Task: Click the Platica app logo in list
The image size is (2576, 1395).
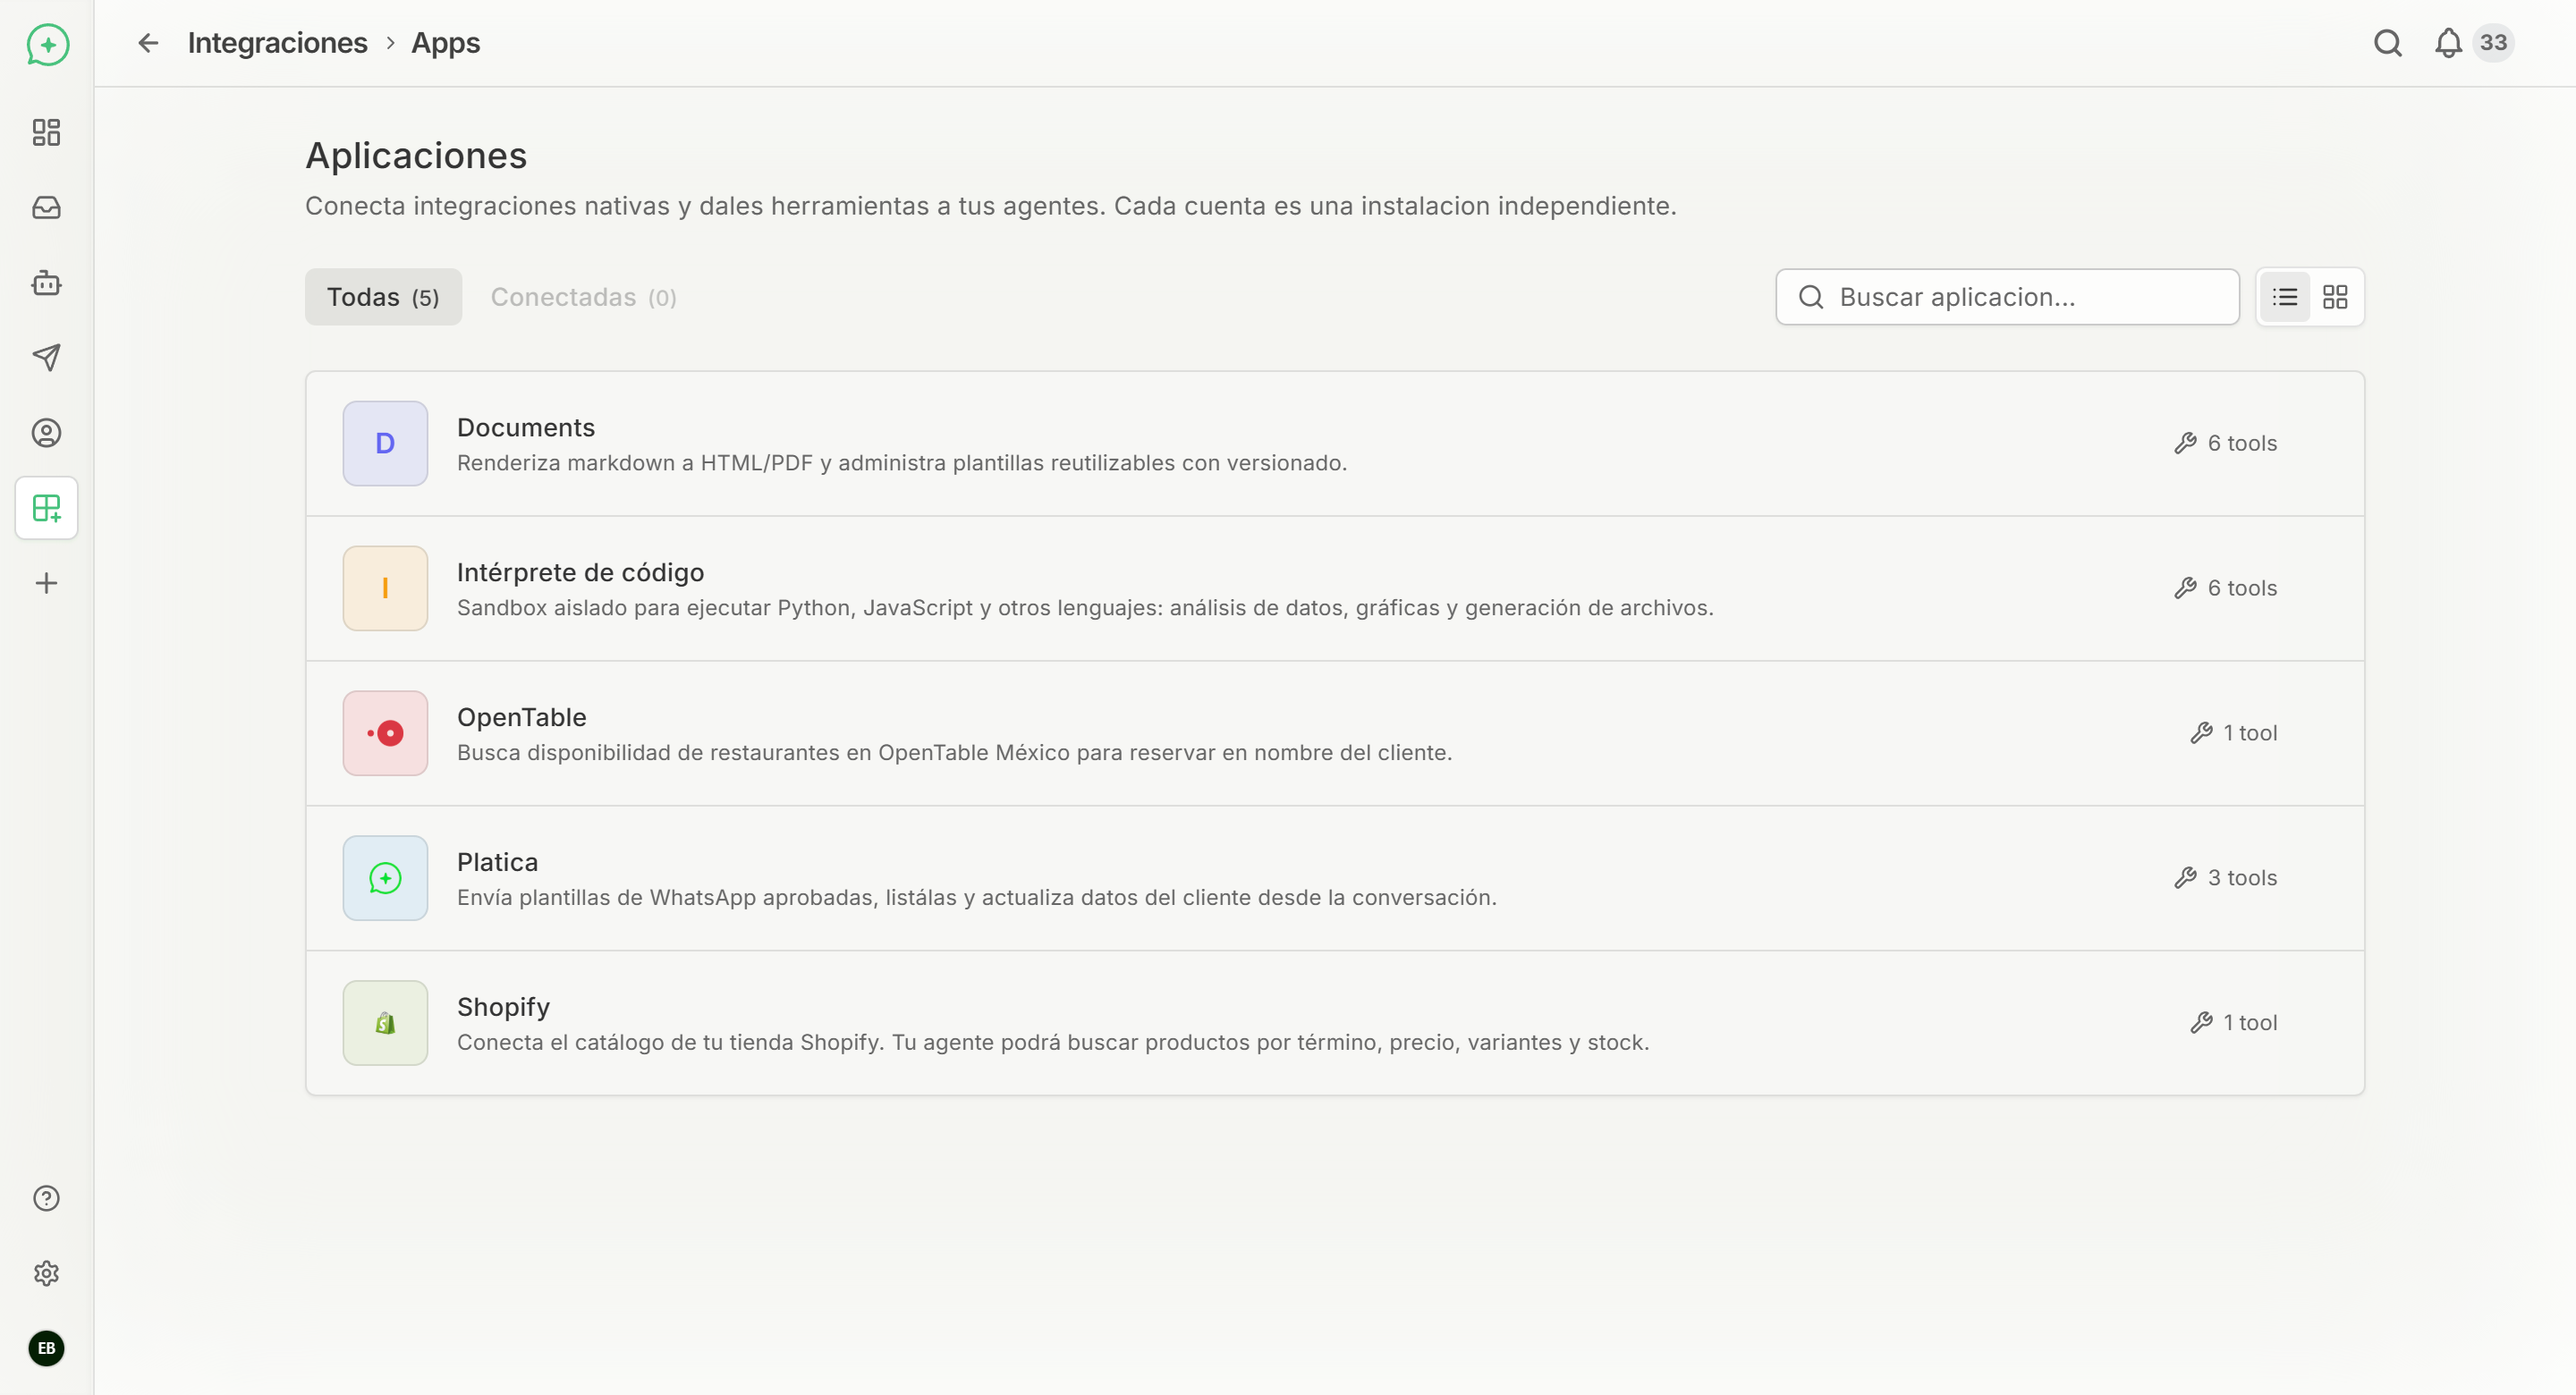Action: 385,878
